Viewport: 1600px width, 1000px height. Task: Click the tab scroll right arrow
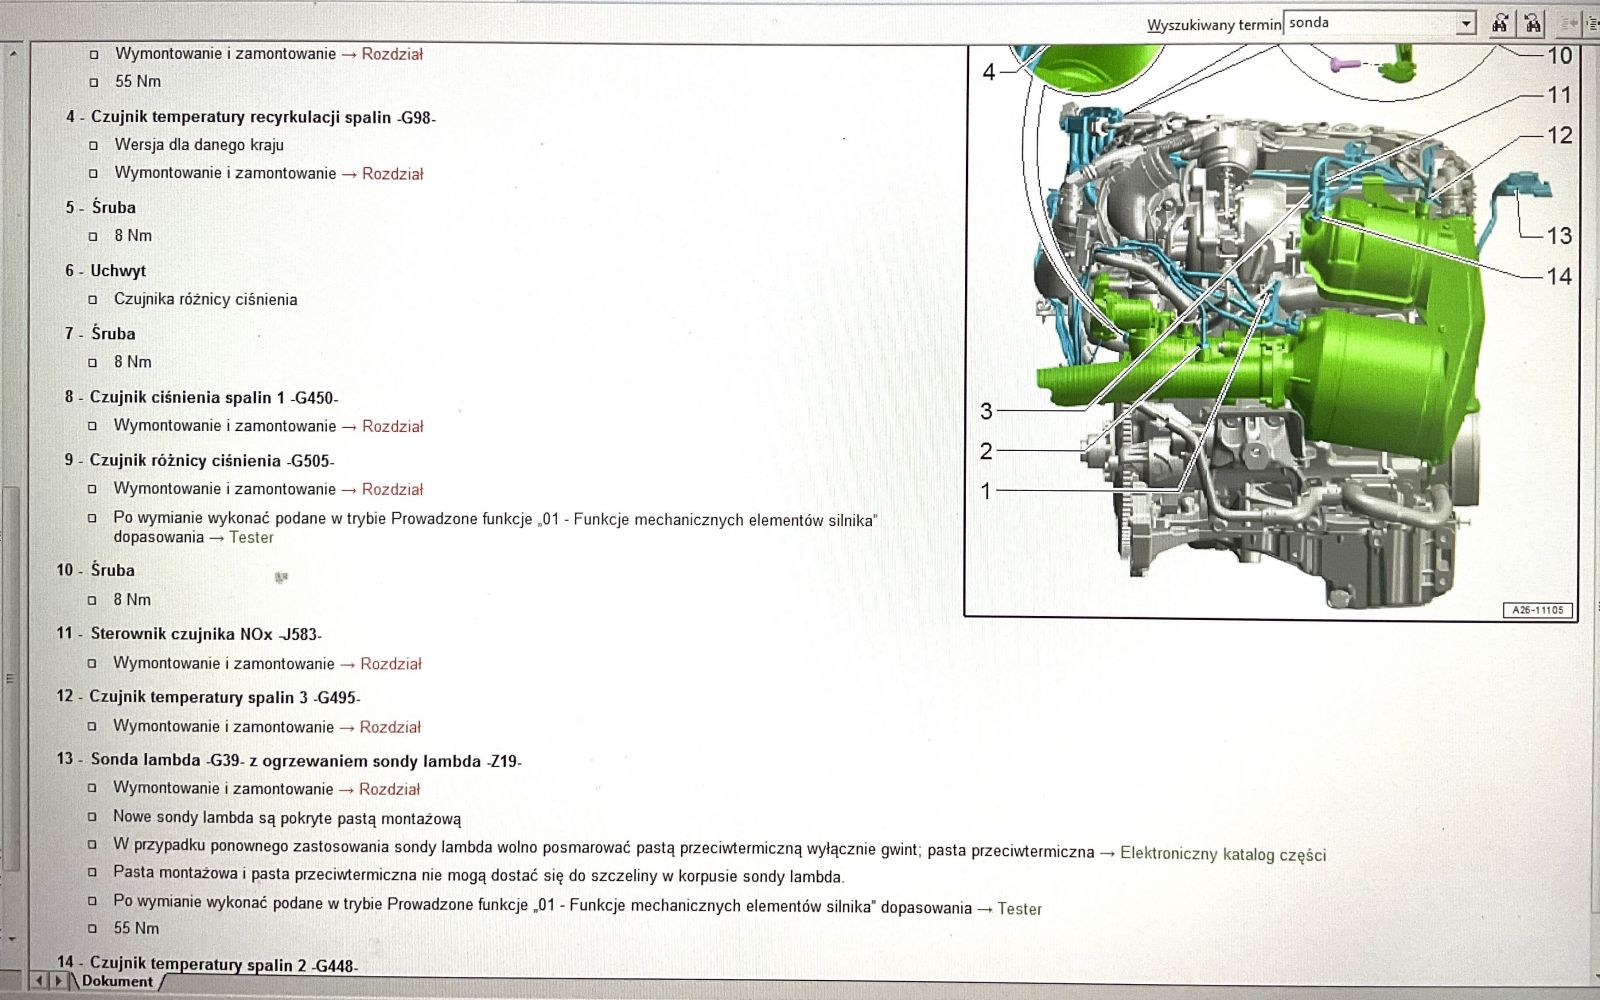(x=58, y=981)
